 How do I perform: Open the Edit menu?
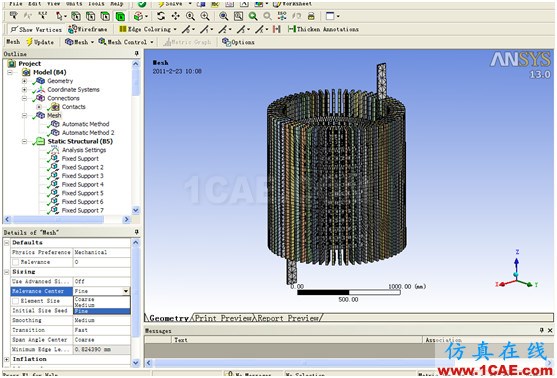pyautogui.click(x=34, y=3)
